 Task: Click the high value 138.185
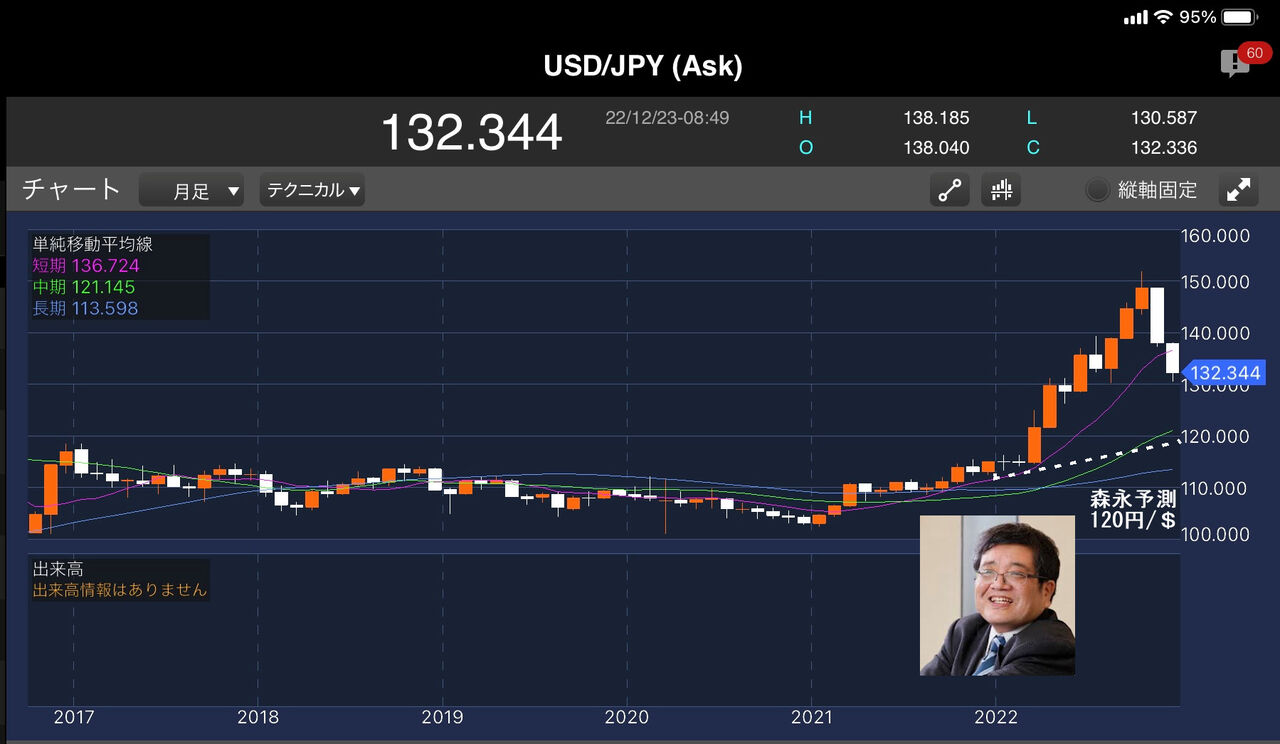(936, 118)
